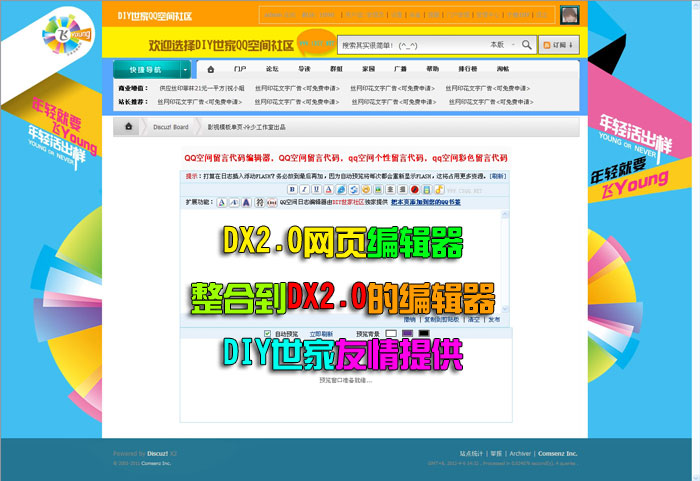The width and height of the screenshot is (700, 481).
Task: Click the 站点统计 footer link
Action: pos(471,453)
